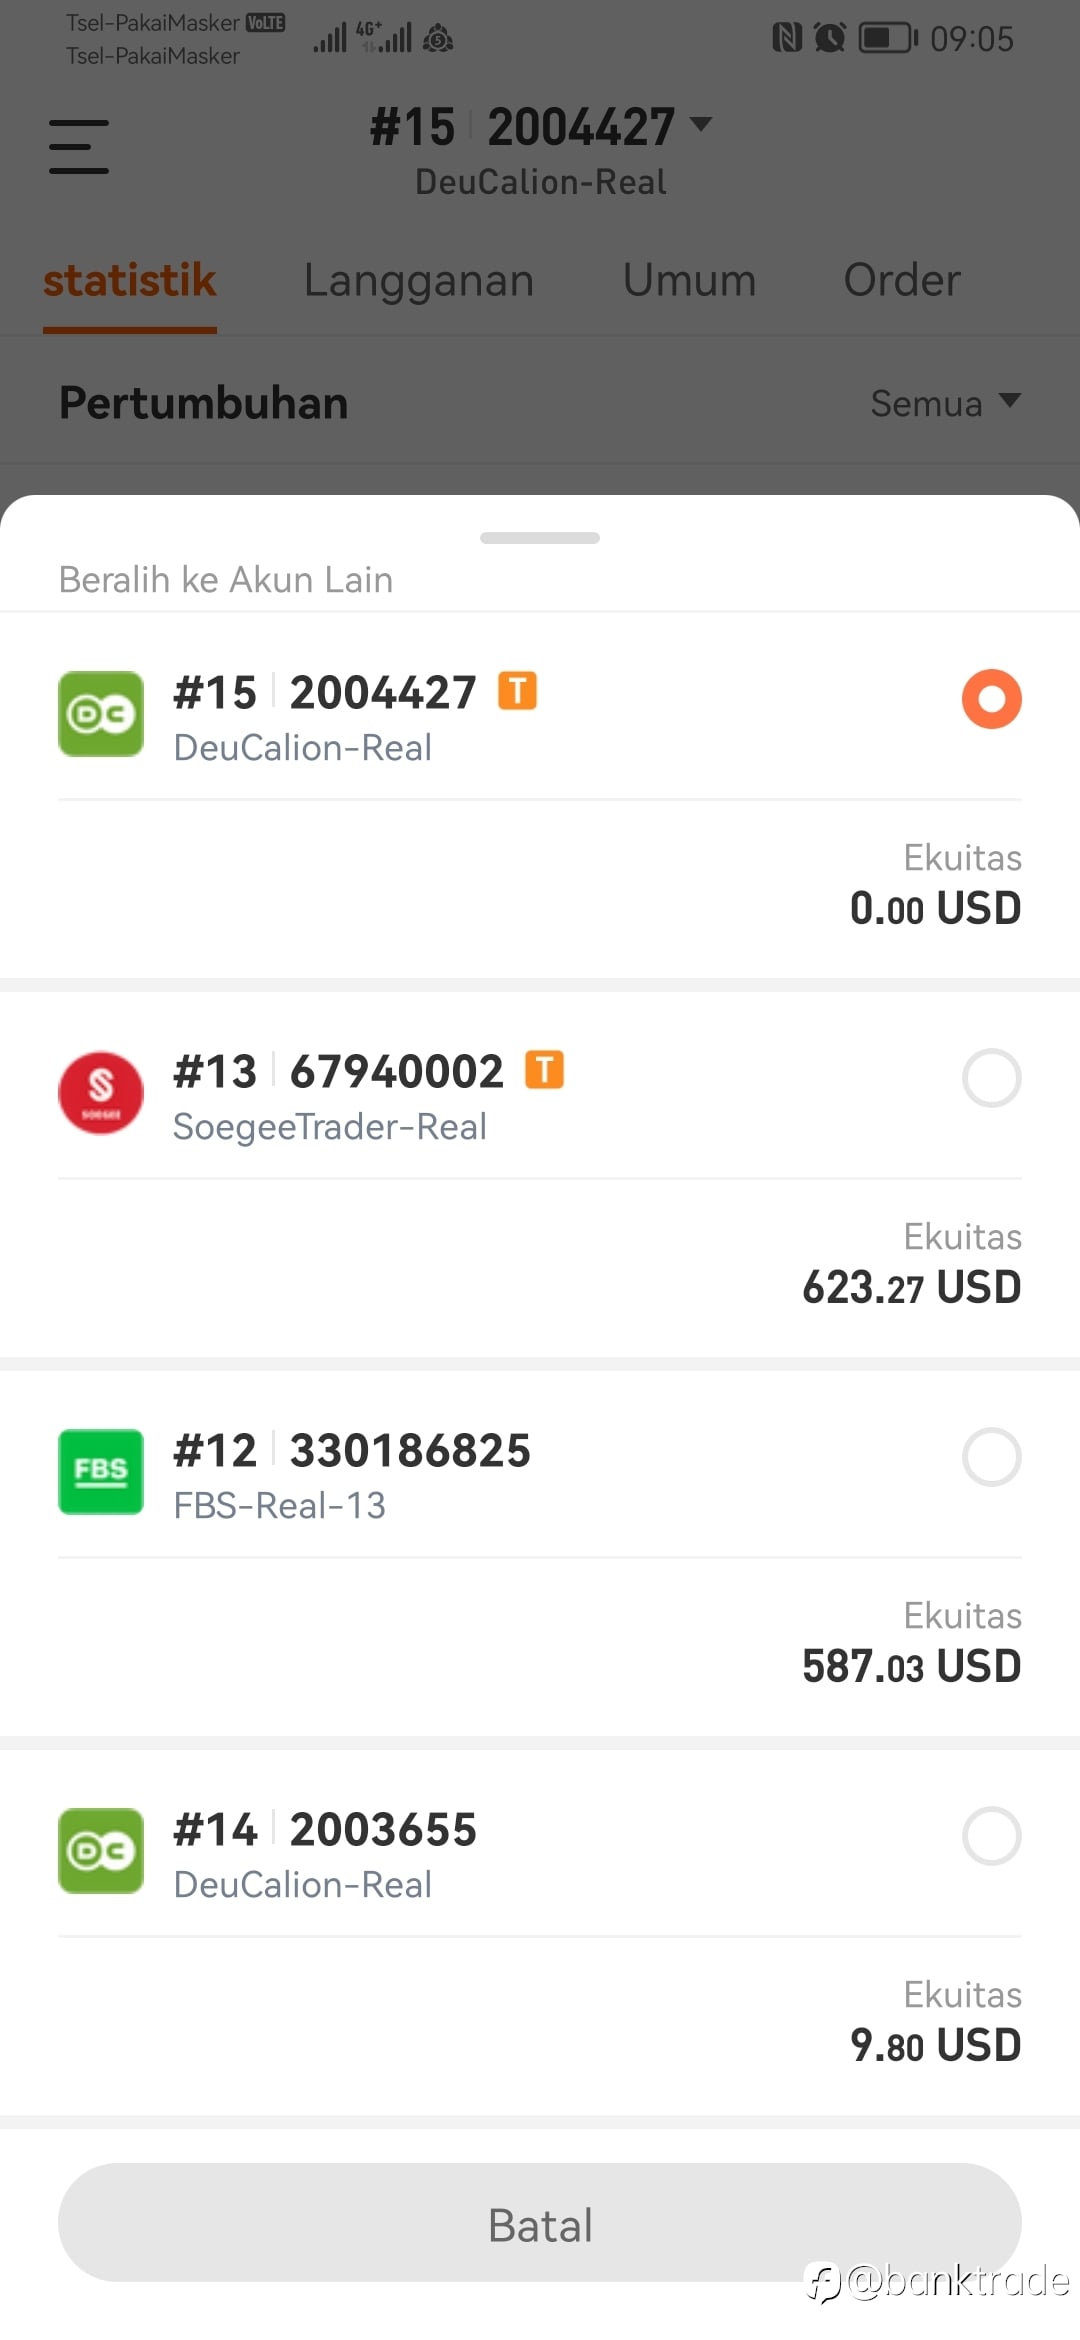Open the Order tab
The height and width of the screenshot is (2340, 1080).
point(901,280)
